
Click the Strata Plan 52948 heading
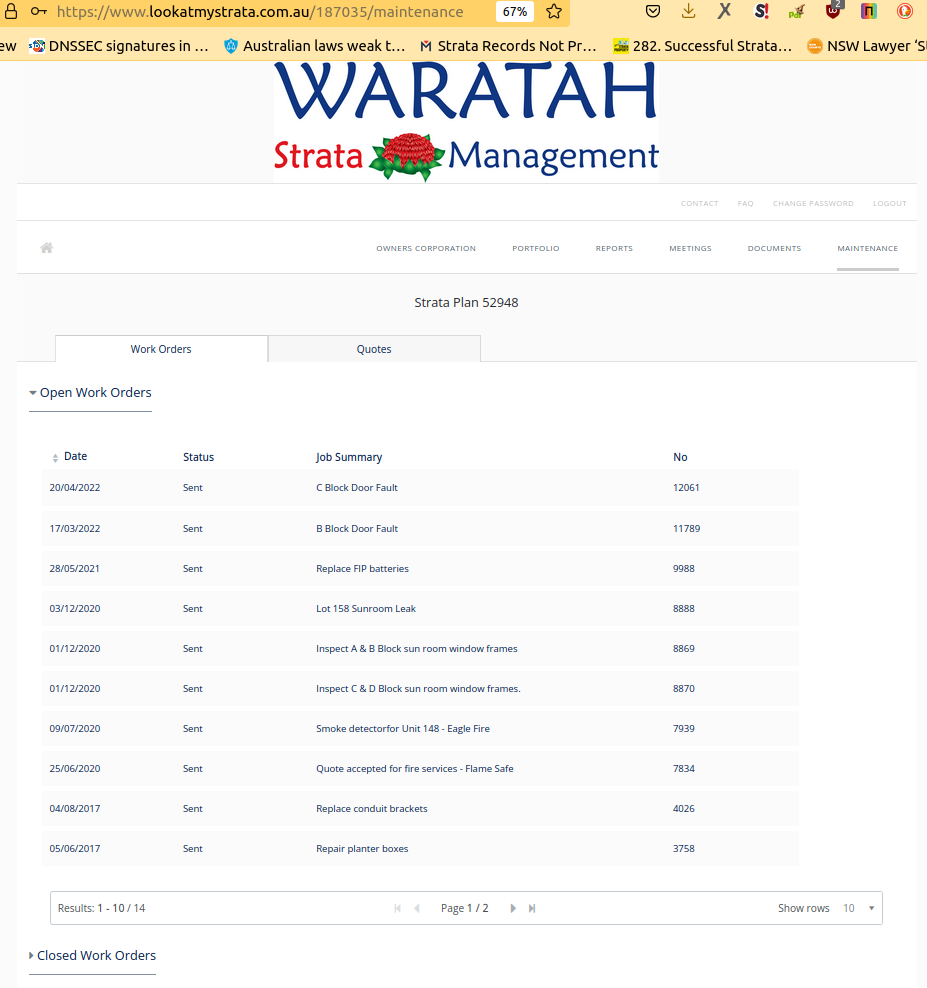click(466, 302)
